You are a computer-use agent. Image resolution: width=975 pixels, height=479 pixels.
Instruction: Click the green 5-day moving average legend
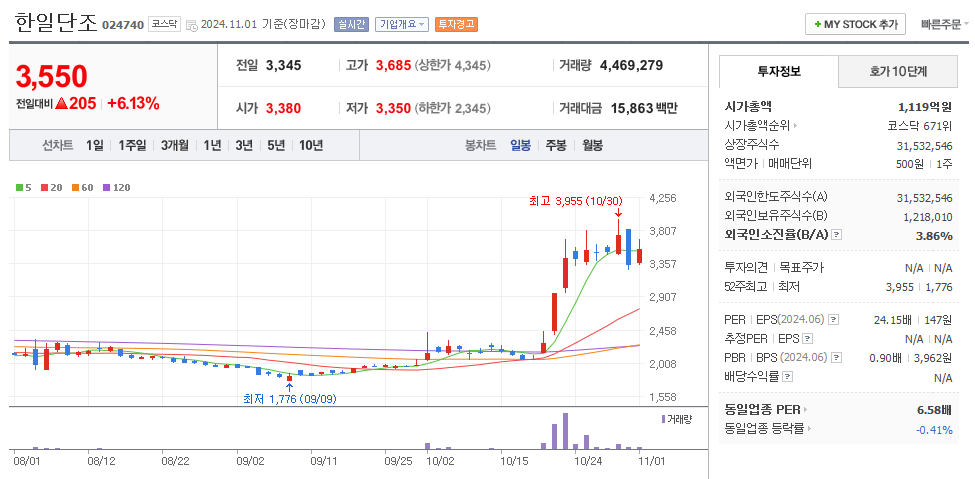pyautogui.click(x=23, y=187)
